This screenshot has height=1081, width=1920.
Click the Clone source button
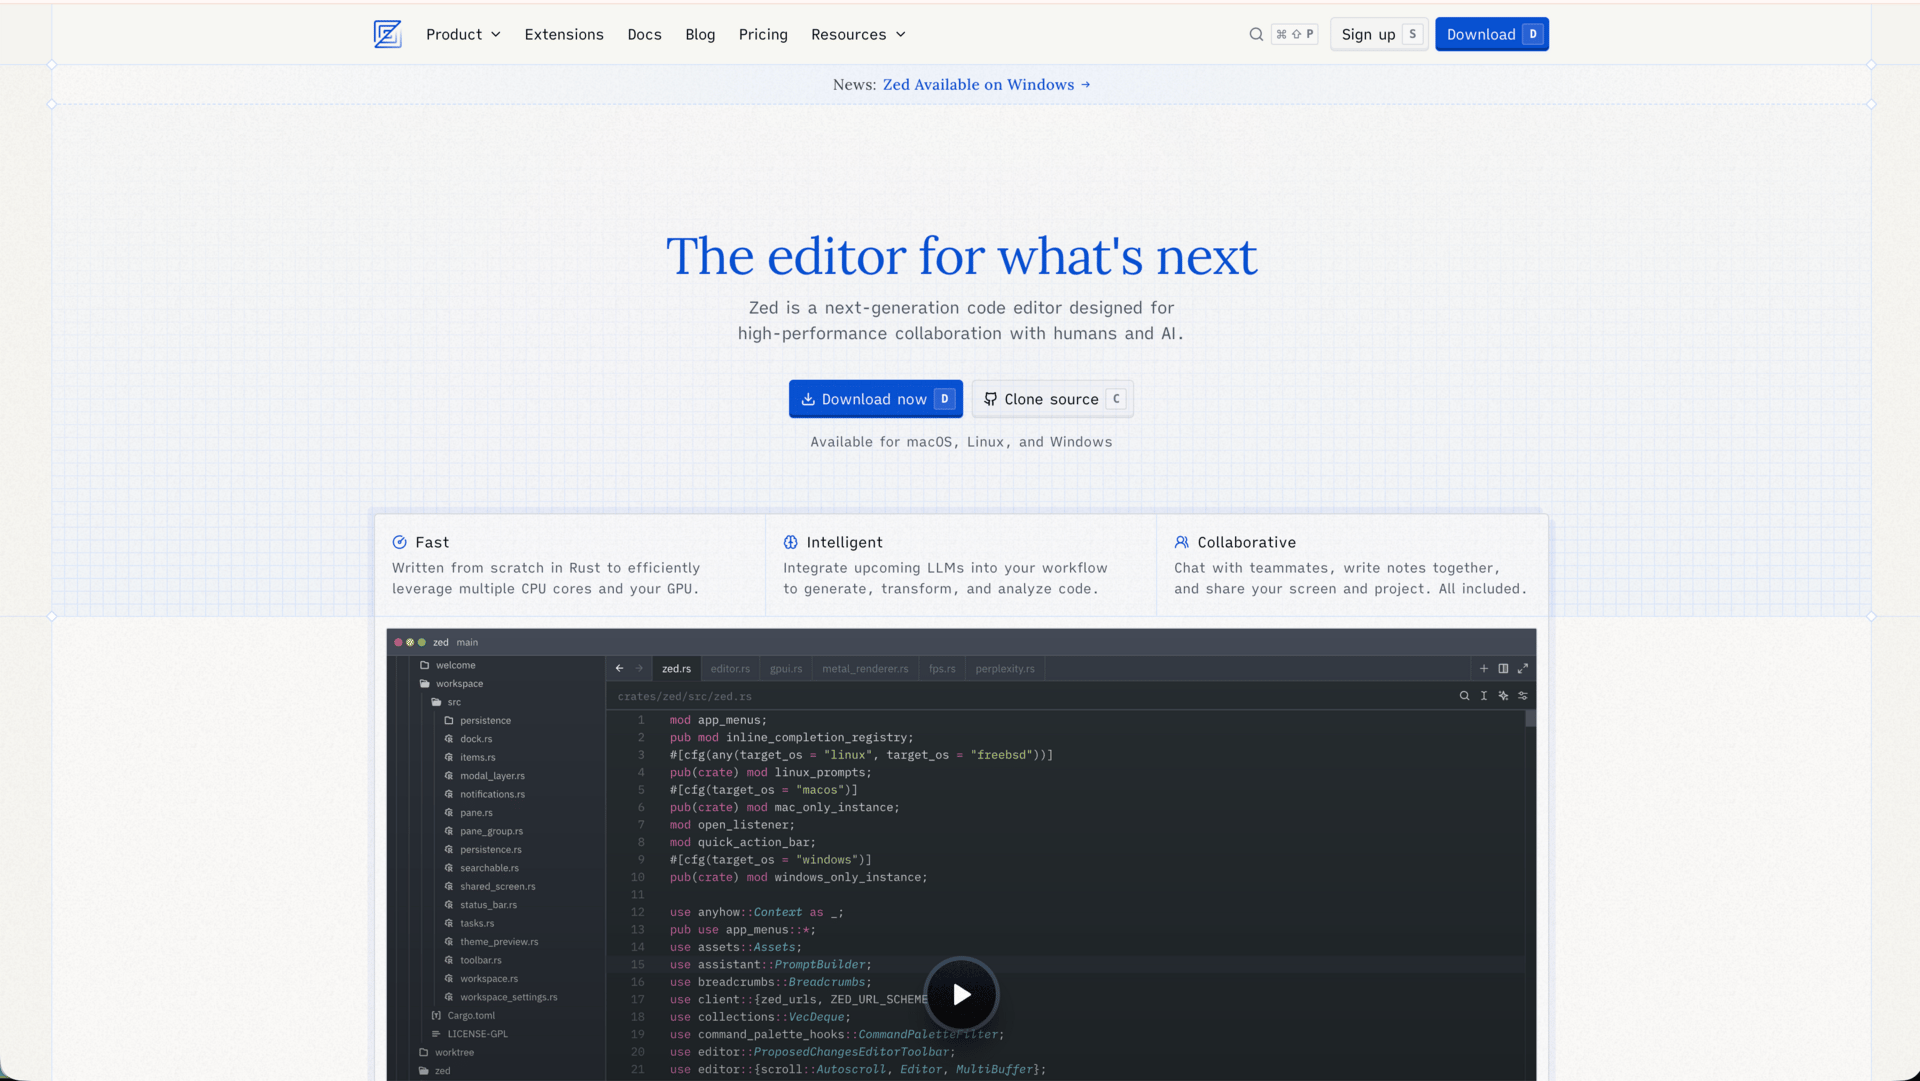pos(1051,399)
